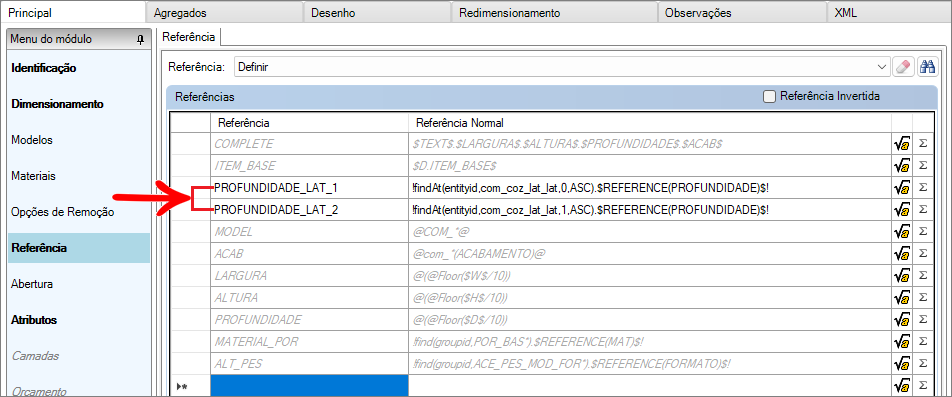This screenshot has width=952, height=397.
Task: Select the ALT_PES reference cell
Action: pyautogui.click(x=309, y=364)
